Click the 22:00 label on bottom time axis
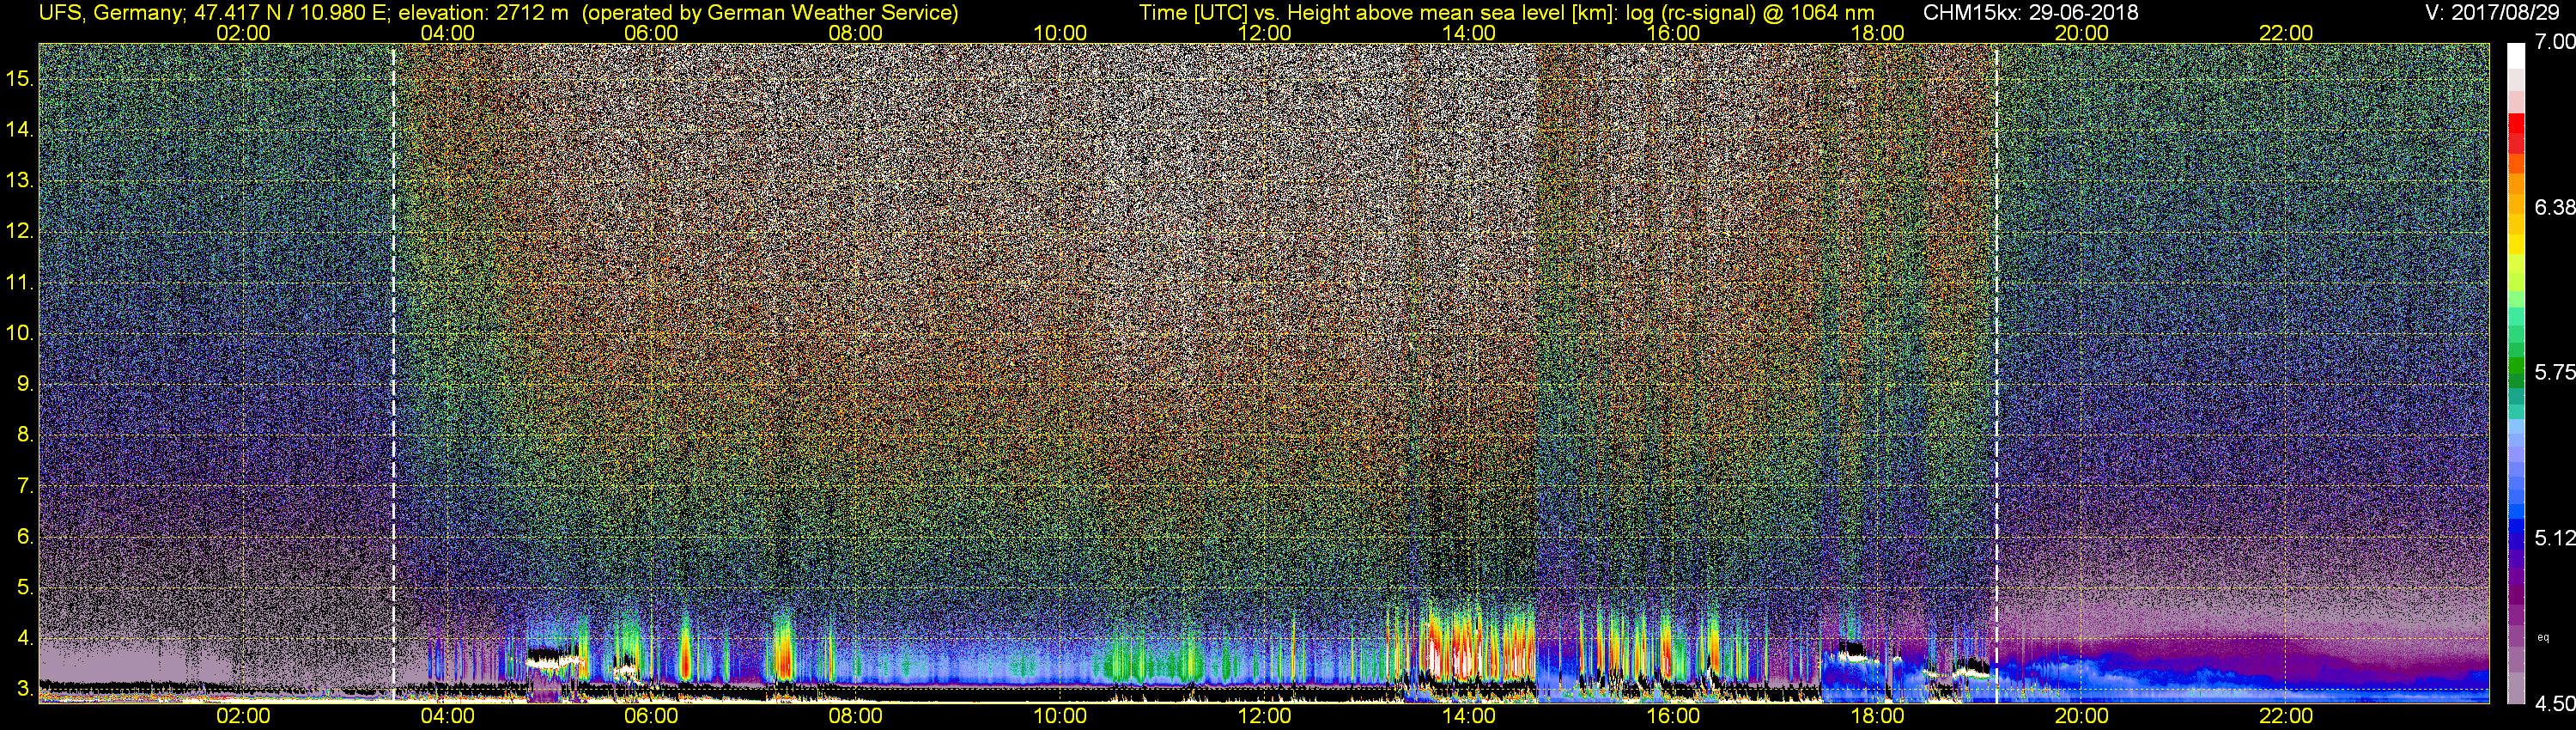 coord(2285,716)
